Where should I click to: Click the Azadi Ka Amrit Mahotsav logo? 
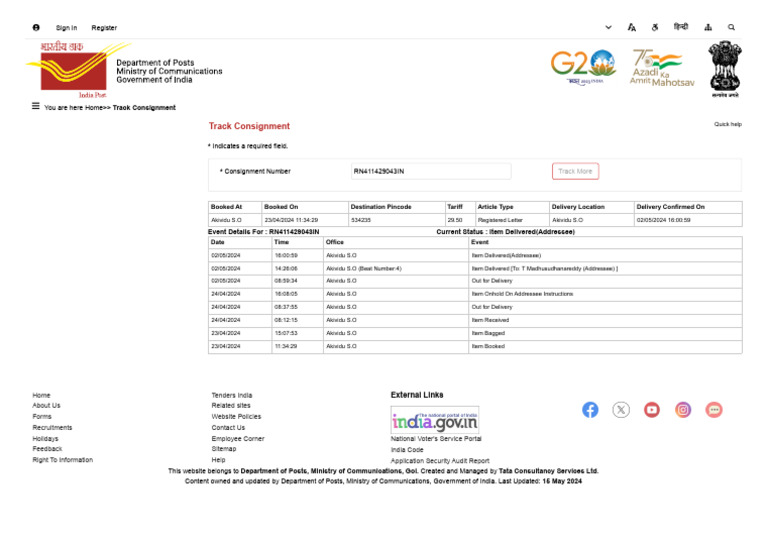click(x=662, y=68)
